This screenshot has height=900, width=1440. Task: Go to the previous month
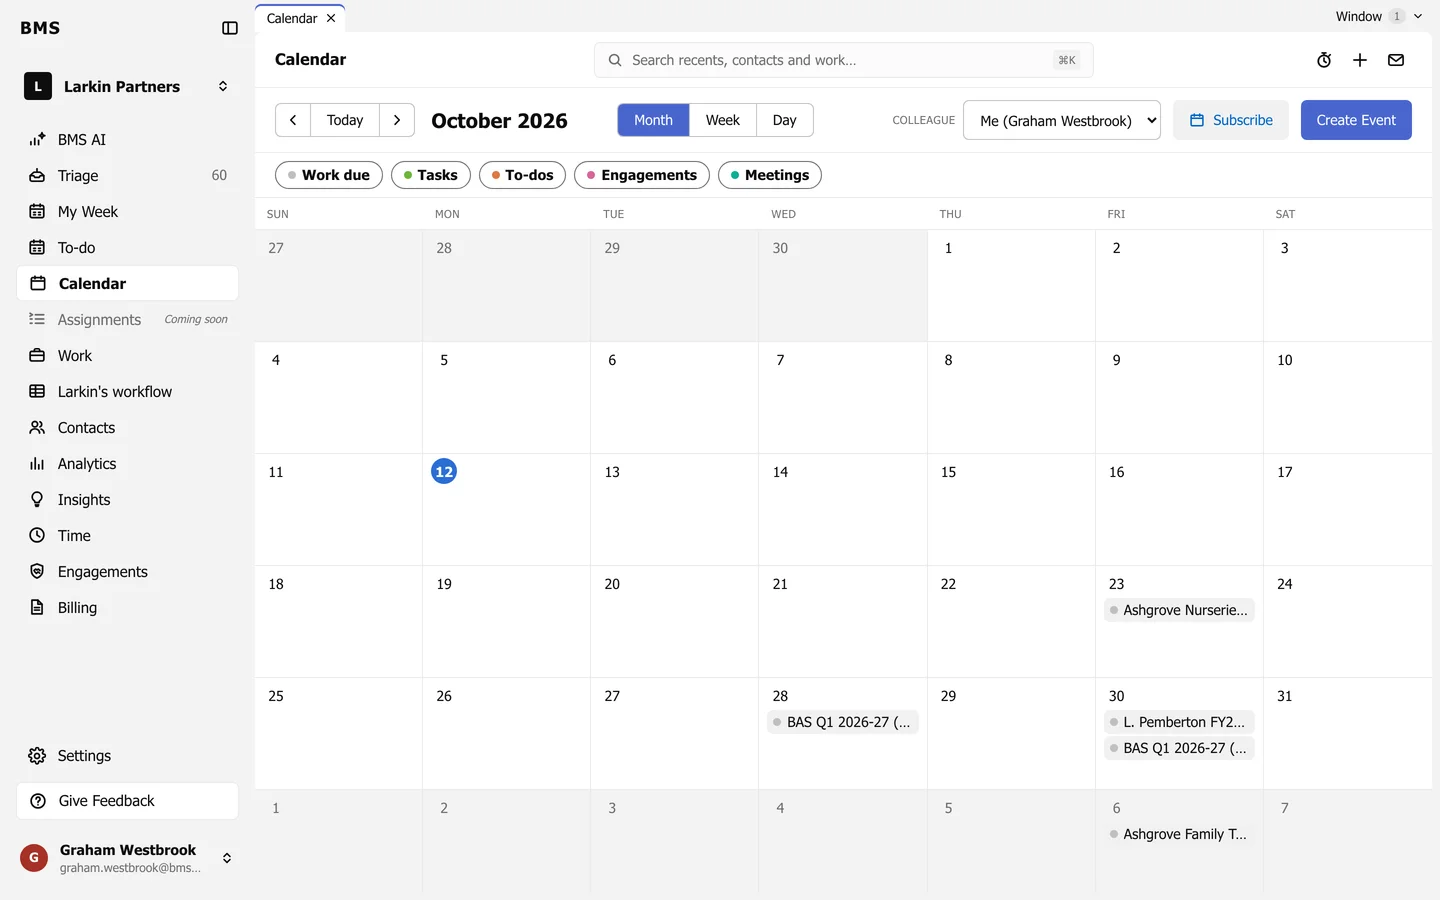click(293, 120)
